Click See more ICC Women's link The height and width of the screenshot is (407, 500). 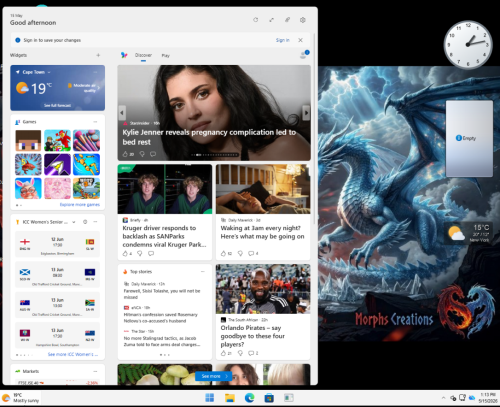[x=73, y=354]
